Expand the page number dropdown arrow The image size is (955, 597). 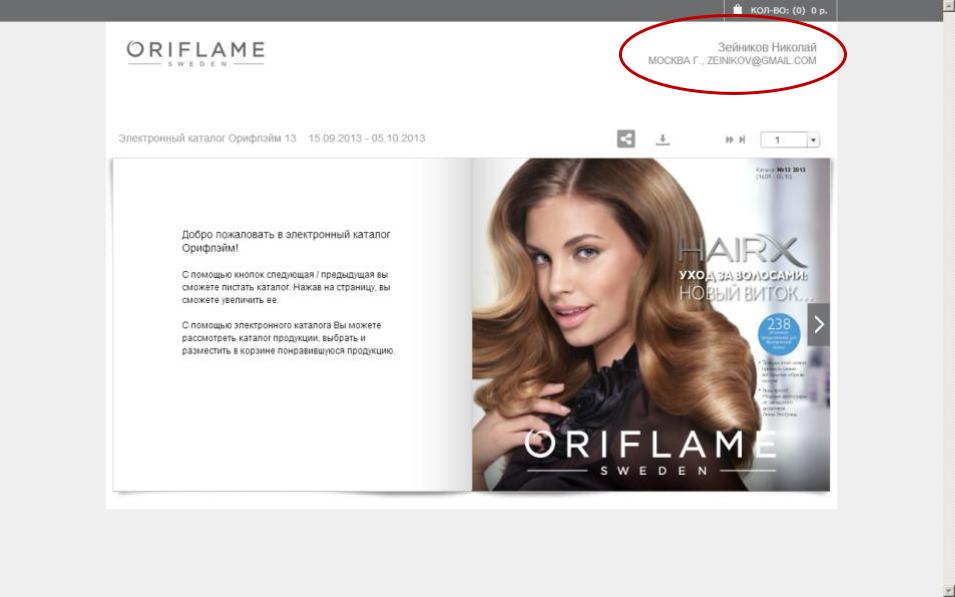point(813,140)
